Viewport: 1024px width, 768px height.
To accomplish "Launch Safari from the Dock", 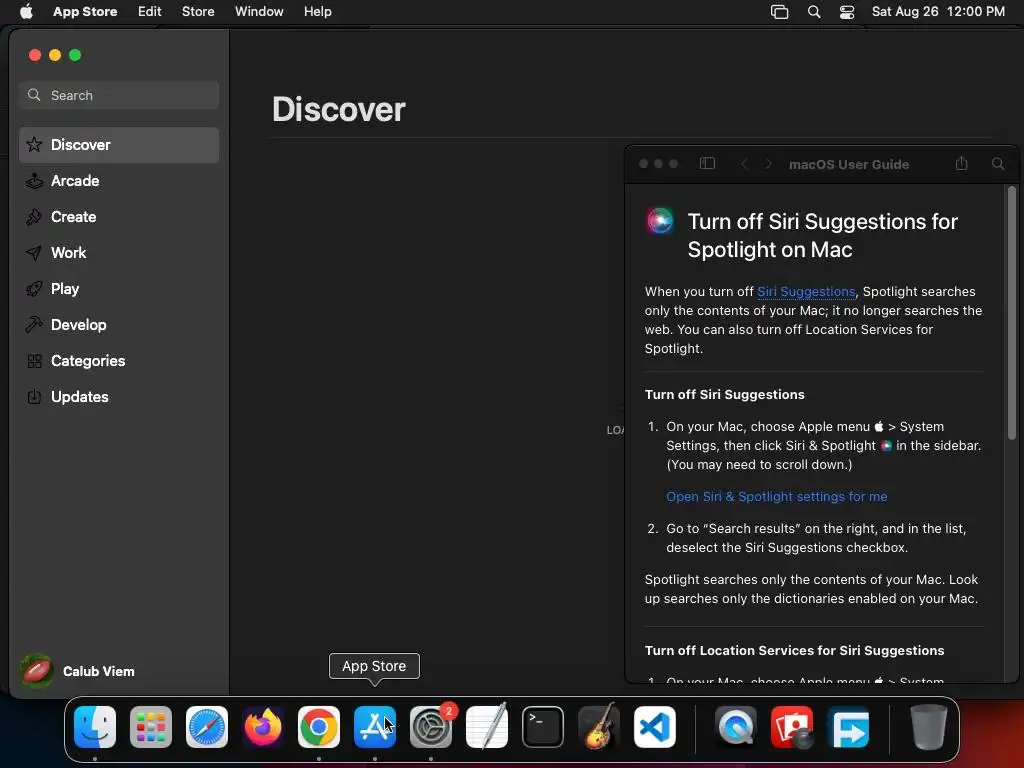I will pyautogui.click(x=207, y=727).
